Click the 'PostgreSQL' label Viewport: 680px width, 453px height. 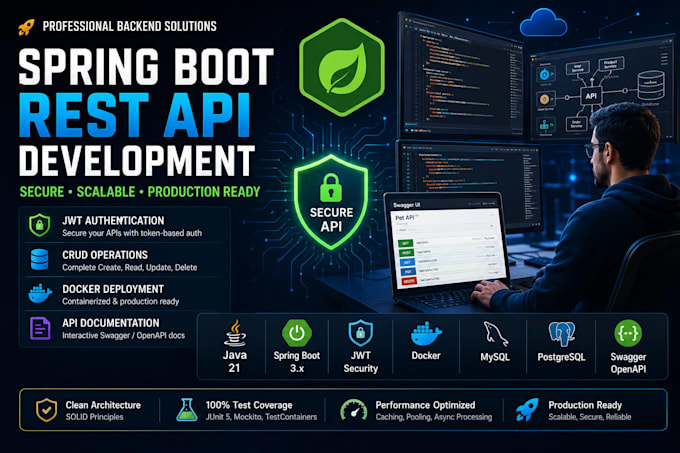pos(562,357)
